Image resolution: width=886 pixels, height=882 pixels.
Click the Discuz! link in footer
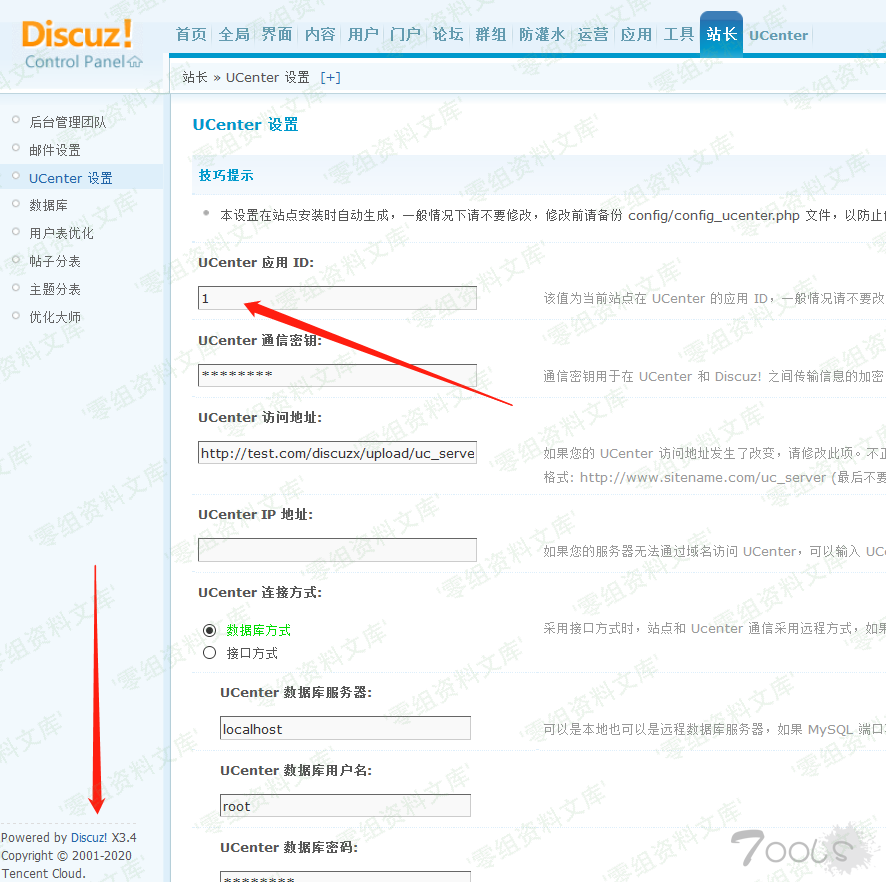point(89,838)
